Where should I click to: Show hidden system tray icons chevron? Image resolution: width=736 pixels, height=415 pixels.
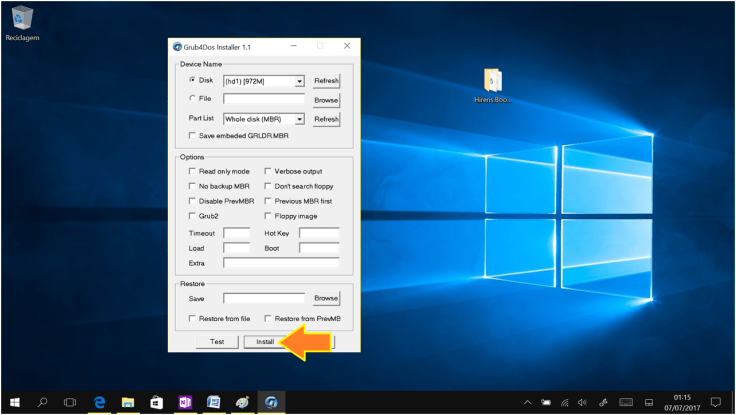528,402
